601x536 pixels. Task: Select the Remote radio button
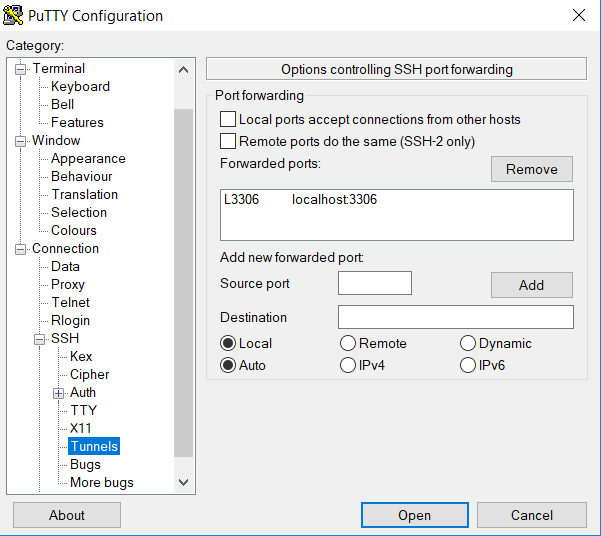(348, 343)
